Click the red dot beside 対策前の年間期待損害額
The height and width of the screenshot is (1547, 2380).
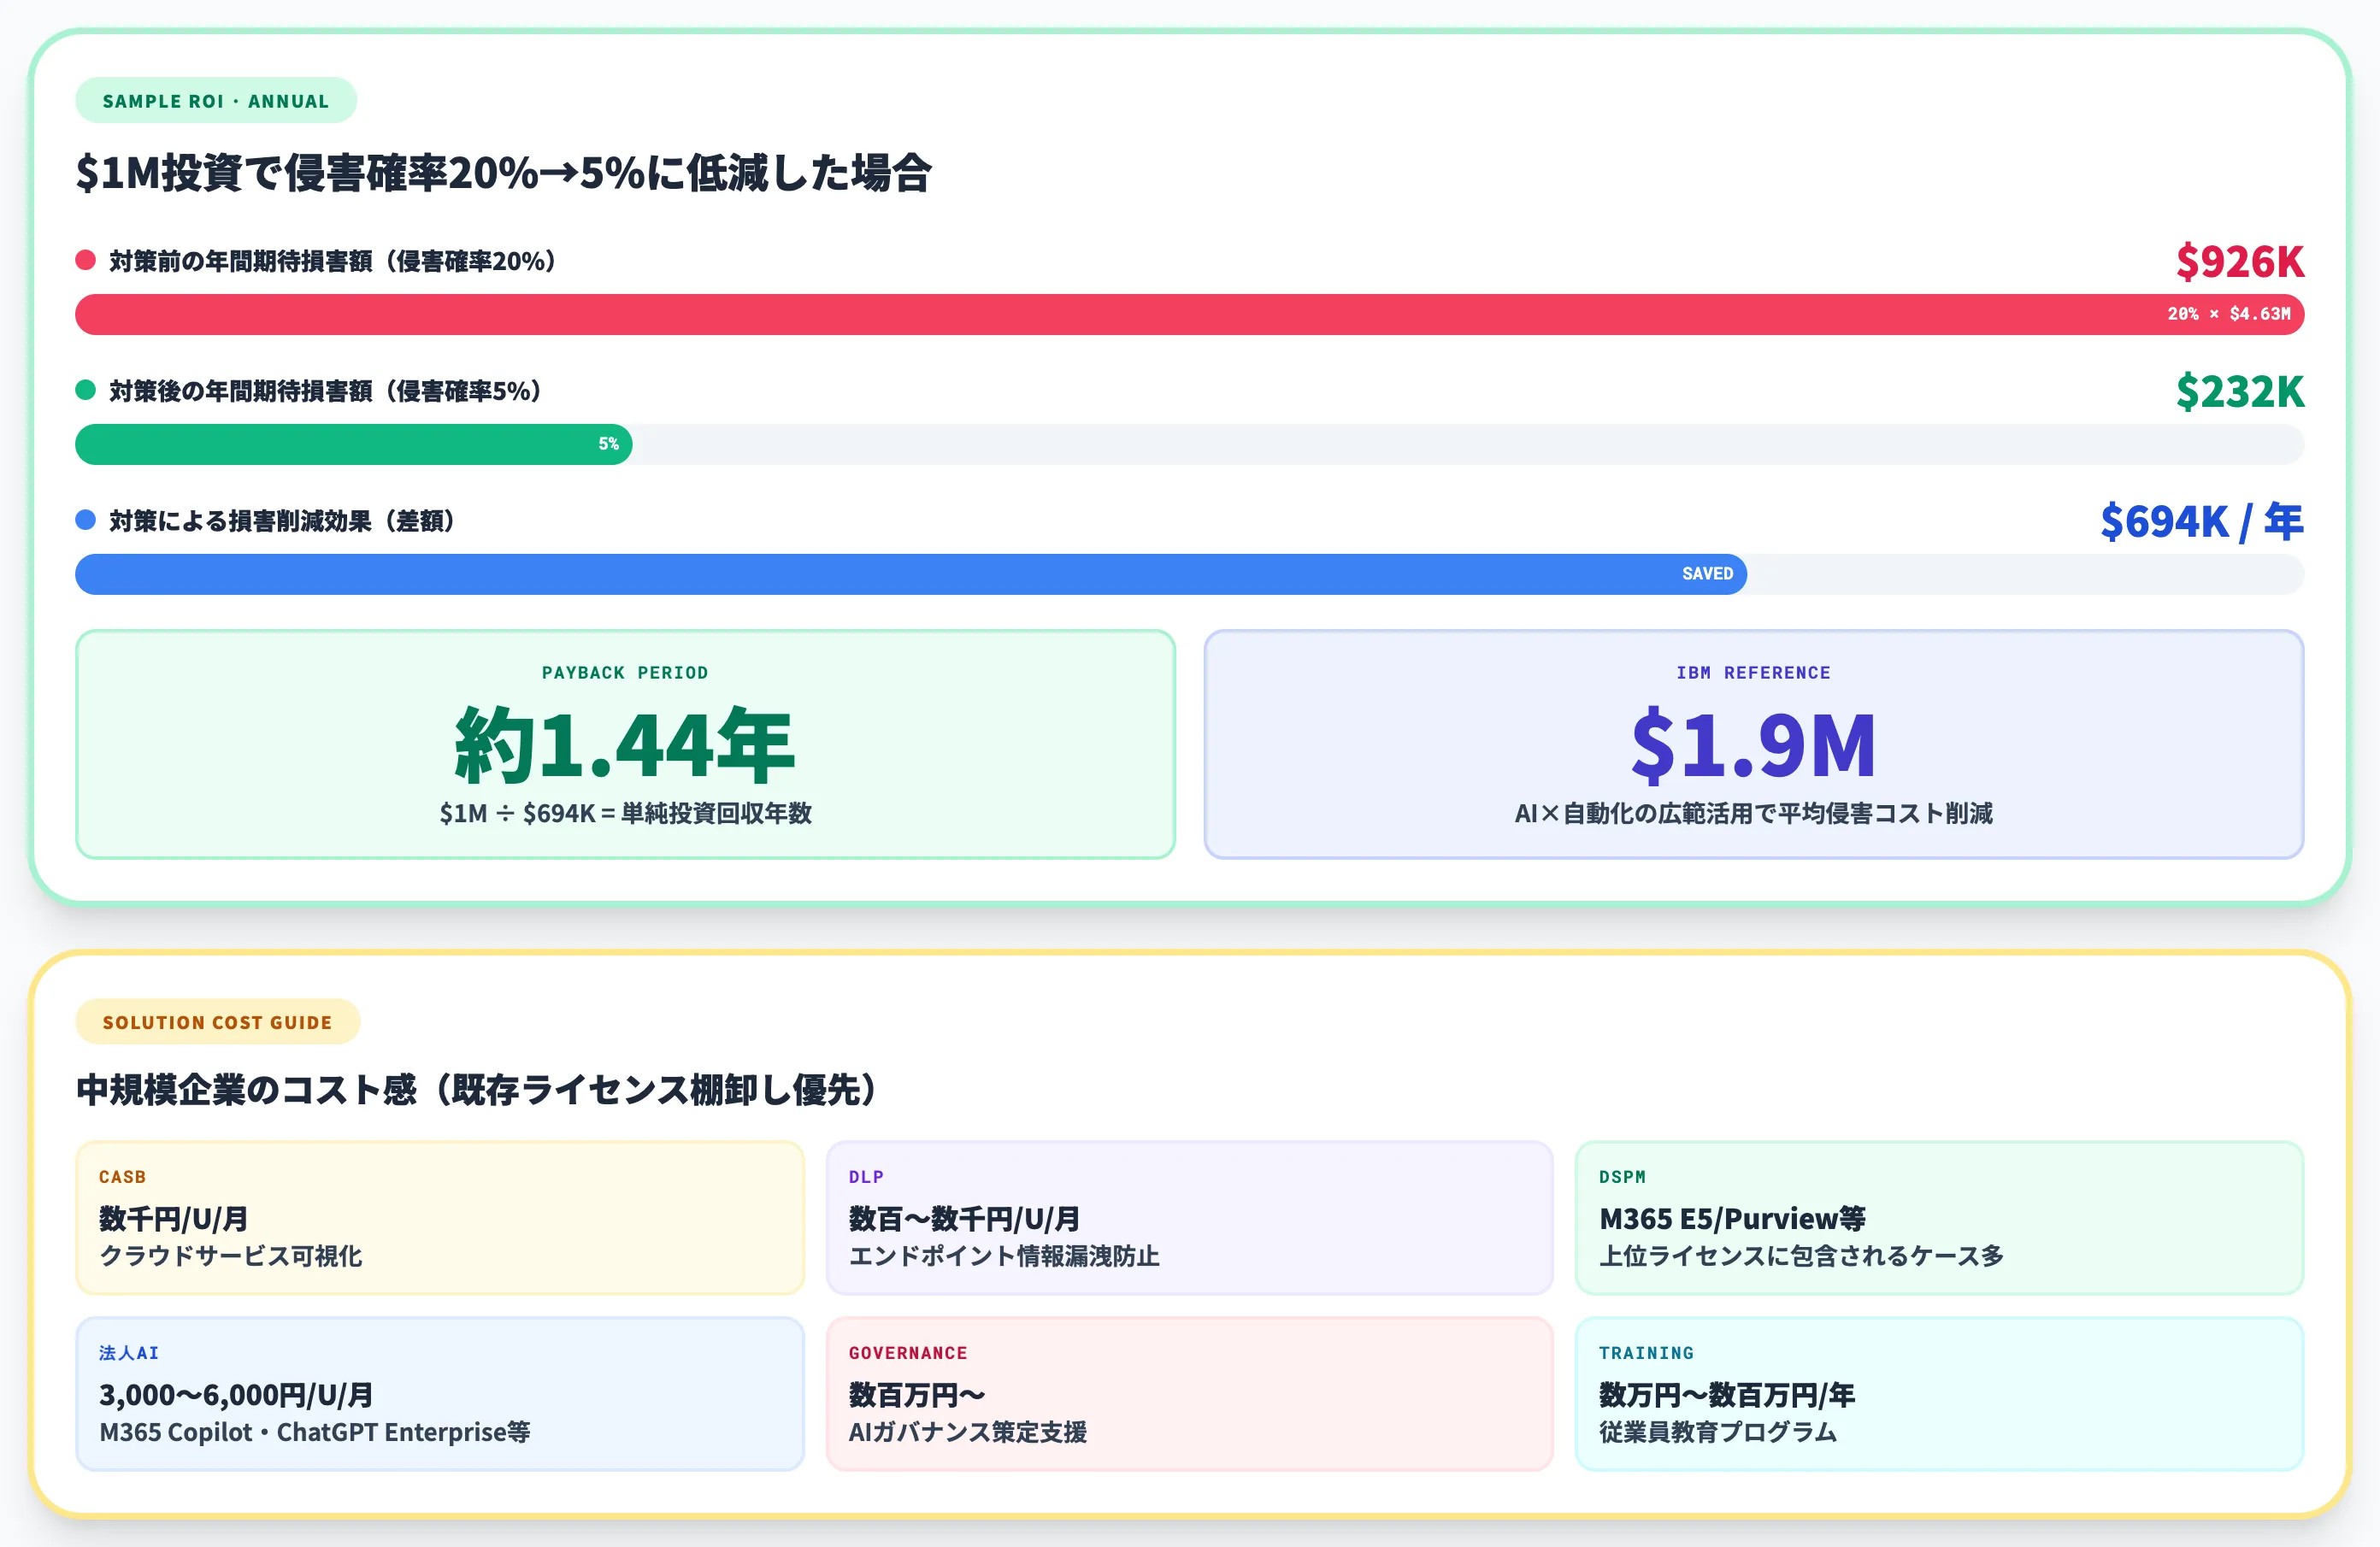click(86, 261)
